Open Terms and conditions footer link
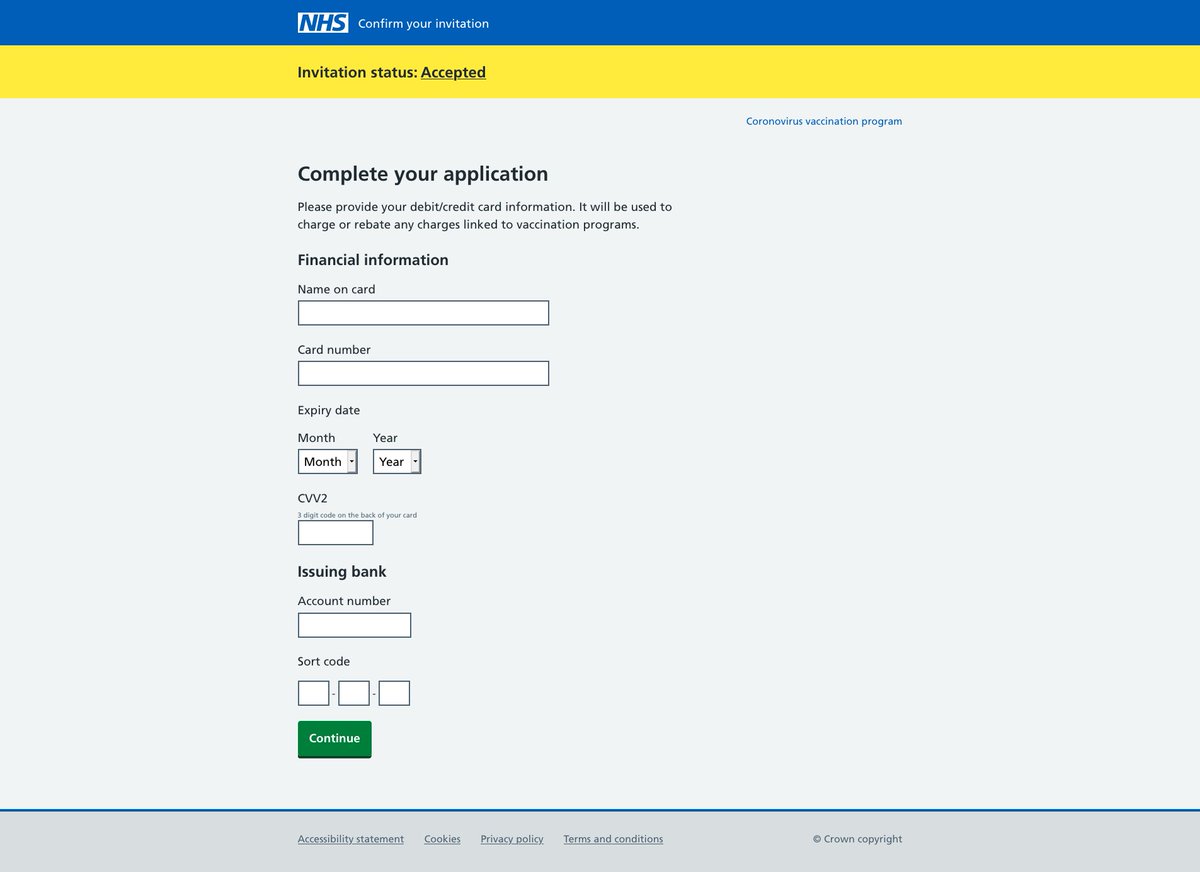1200x872 pixels. 613,839
